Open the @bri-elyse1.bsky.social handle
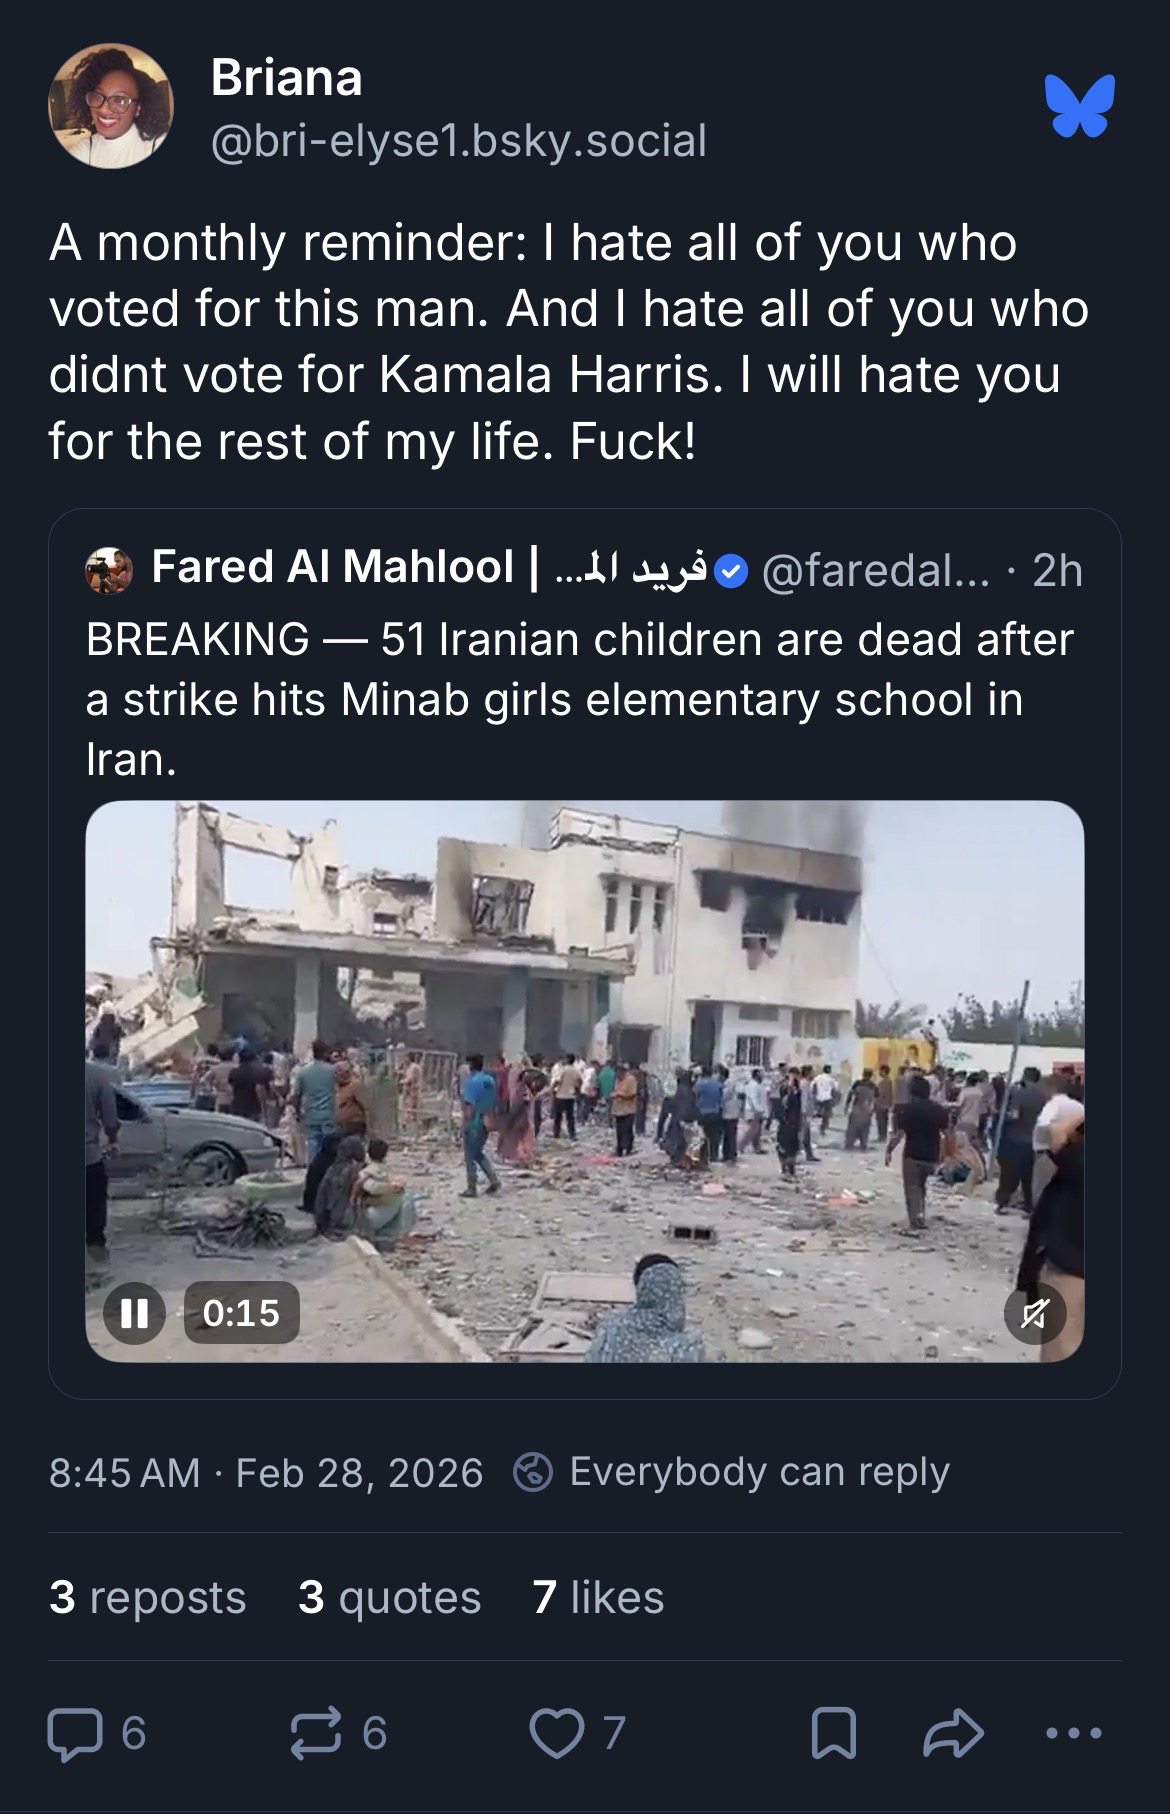 (x=458, y=140)
